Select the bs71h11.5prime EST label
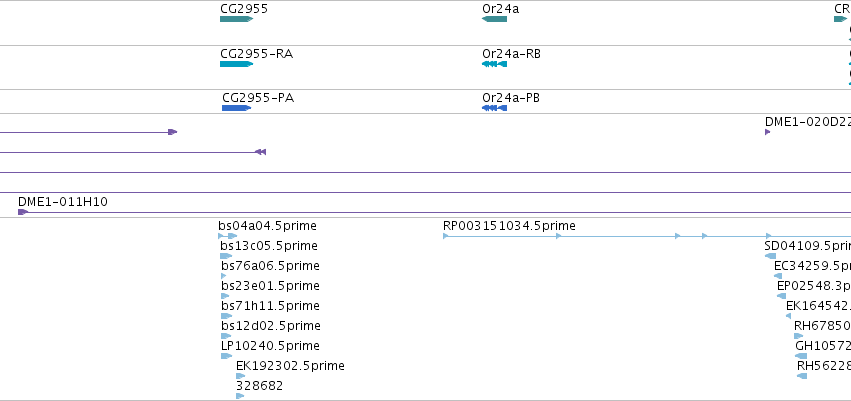The image size is (851, 401). [x=270, y=306]
